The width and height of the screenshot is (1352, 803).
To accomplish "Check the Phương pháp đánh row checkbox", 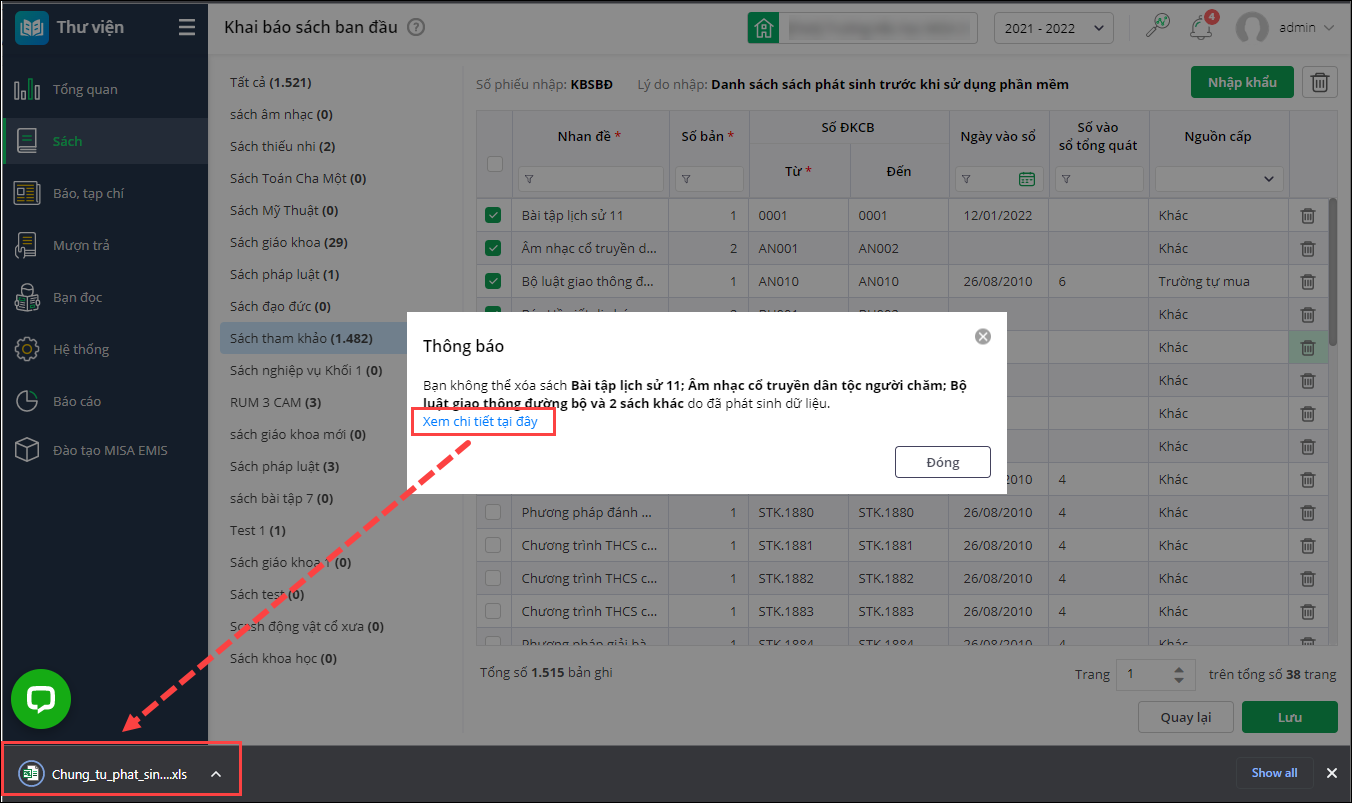I will tap(493, 512).
